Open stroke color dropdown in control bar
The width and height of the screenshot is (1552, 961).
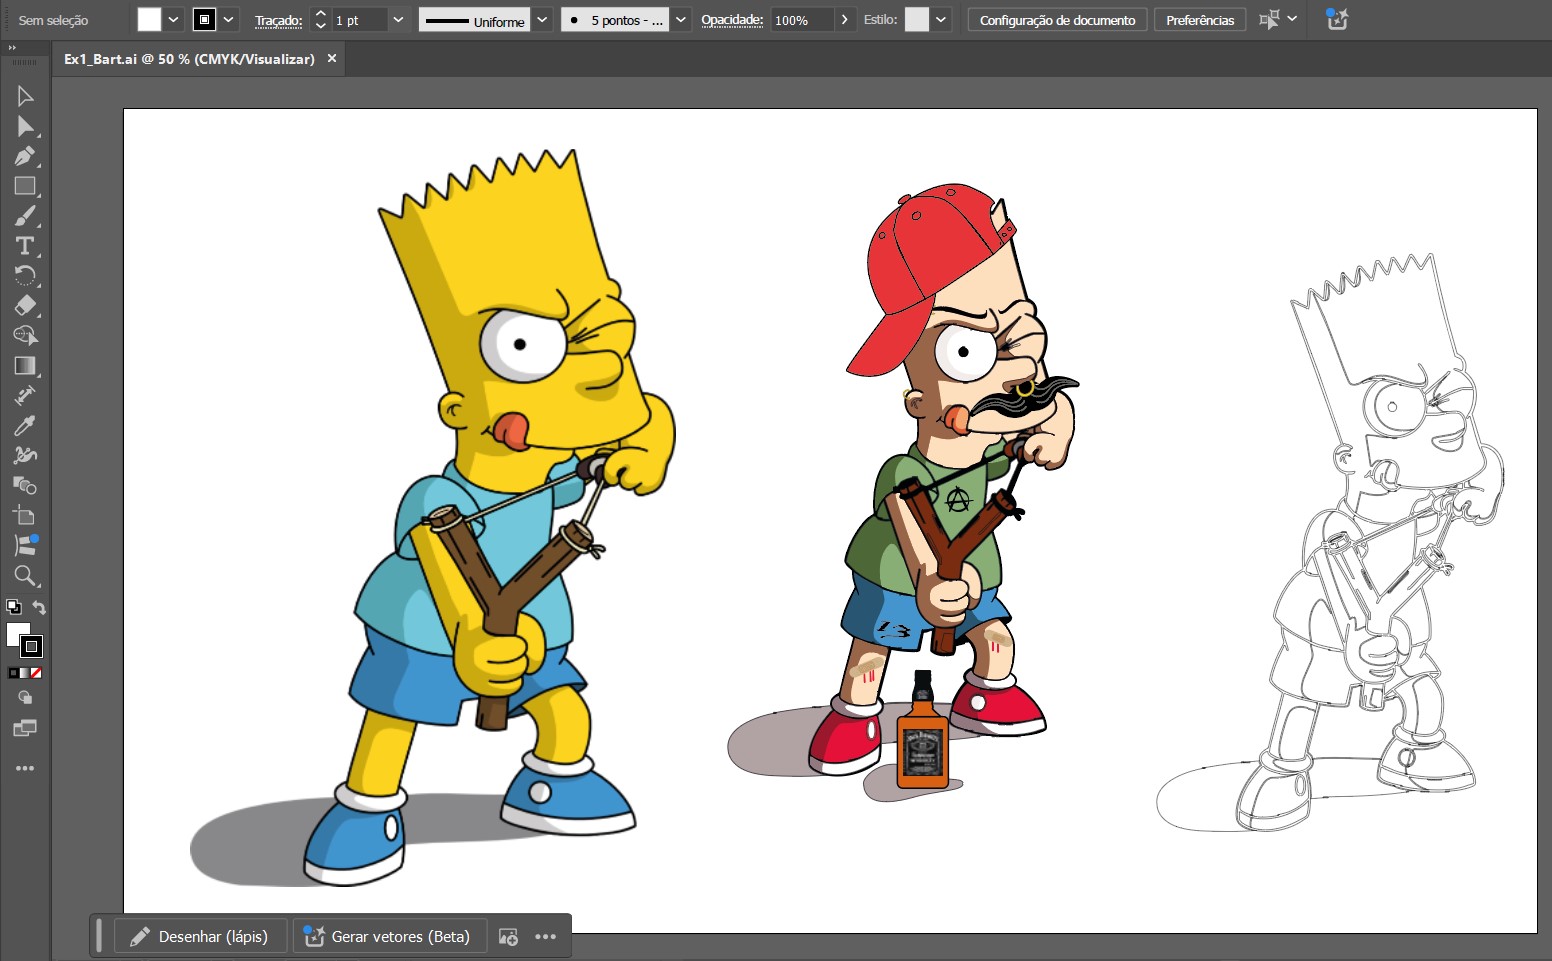pos(229,19)
